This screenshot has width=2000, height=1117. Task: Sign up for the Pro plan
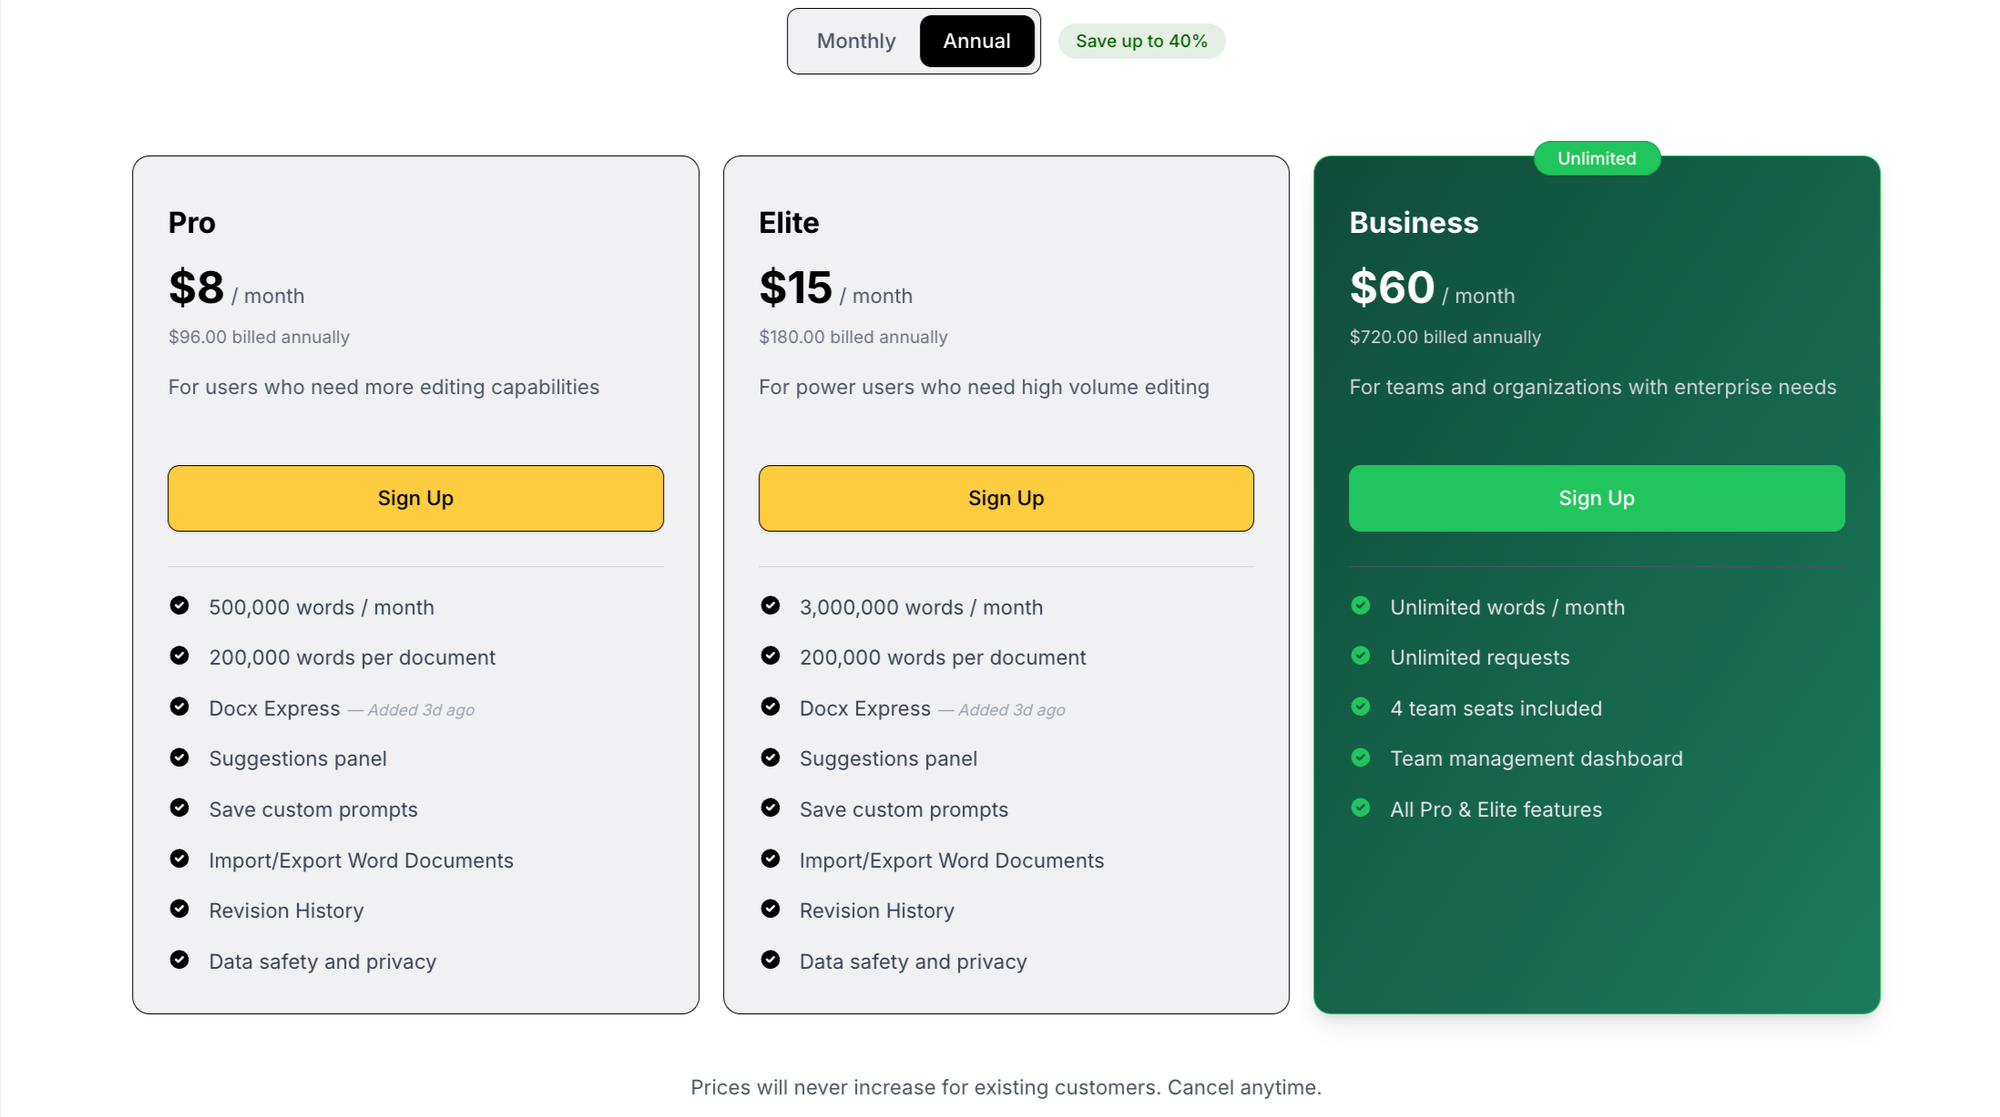pyautogui.click(x=415, y=498)
